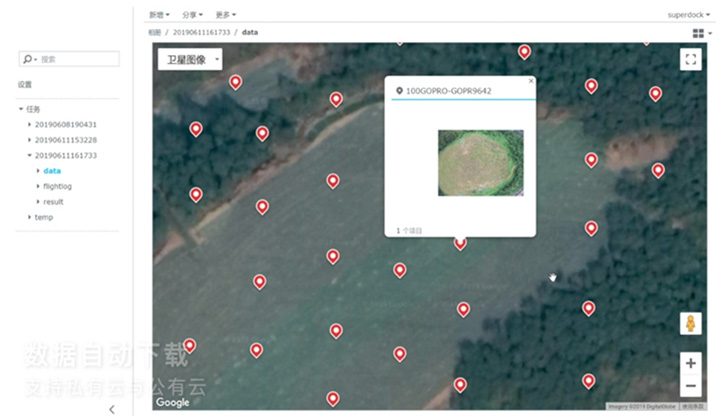Viewport: 720px width, 420px height.
Task: Collapse the 20190611161733 folder arrow
Action: point(29,155)
